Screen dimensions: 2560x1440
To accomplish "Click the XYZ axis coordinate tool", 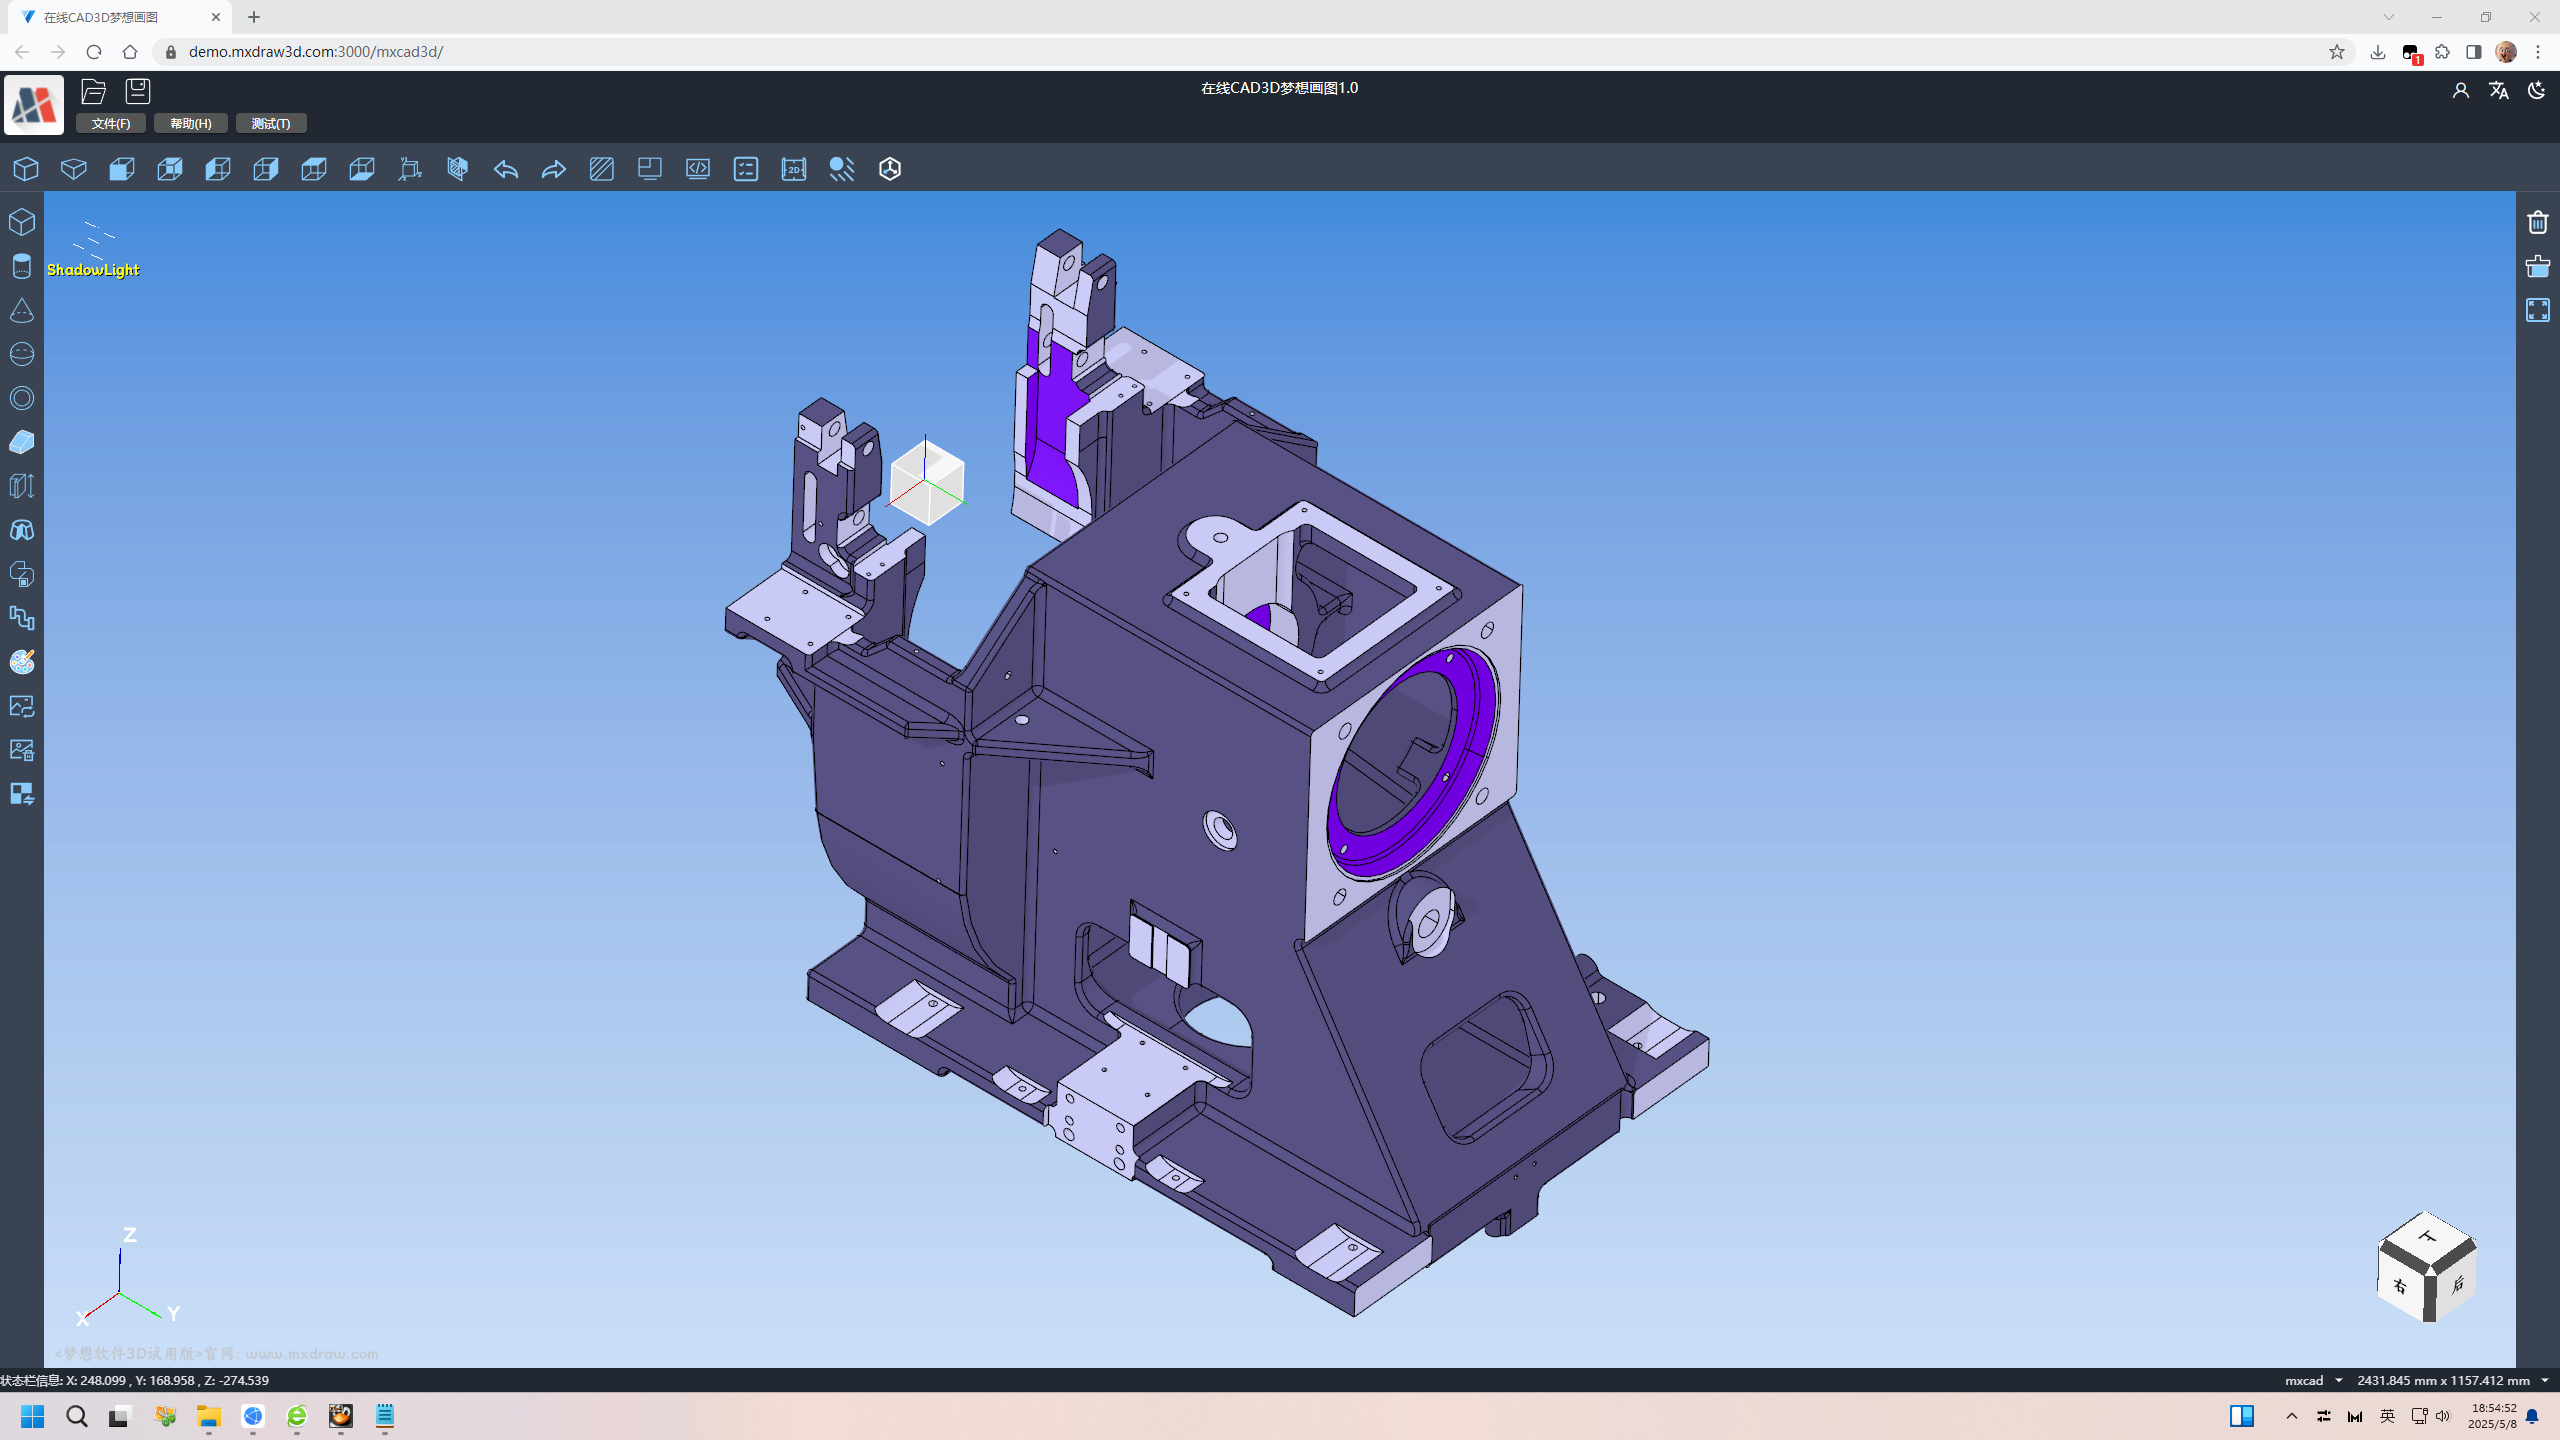I will click(410, 169).
